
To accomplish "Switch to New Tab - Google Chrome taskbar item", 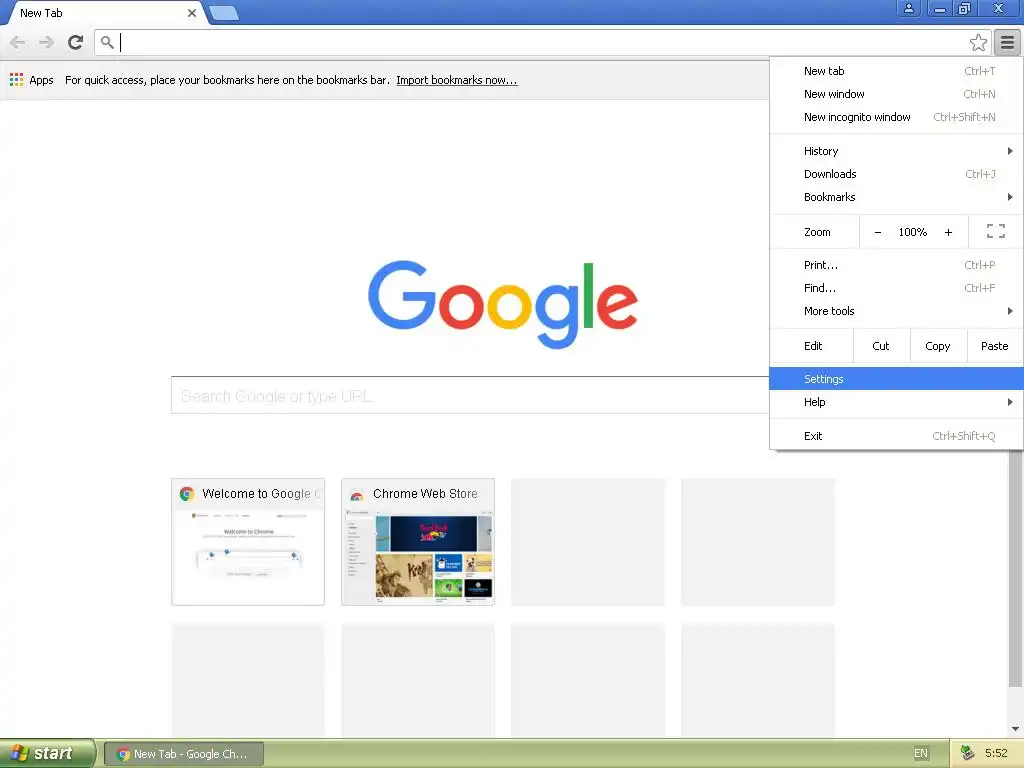I will (x=184, y=754).
